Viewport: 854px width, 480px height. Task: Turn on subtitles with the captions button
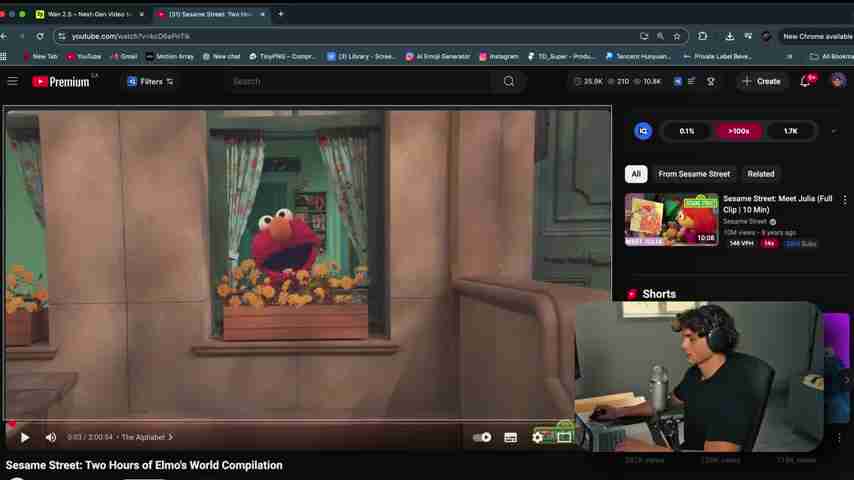[510, 438]
